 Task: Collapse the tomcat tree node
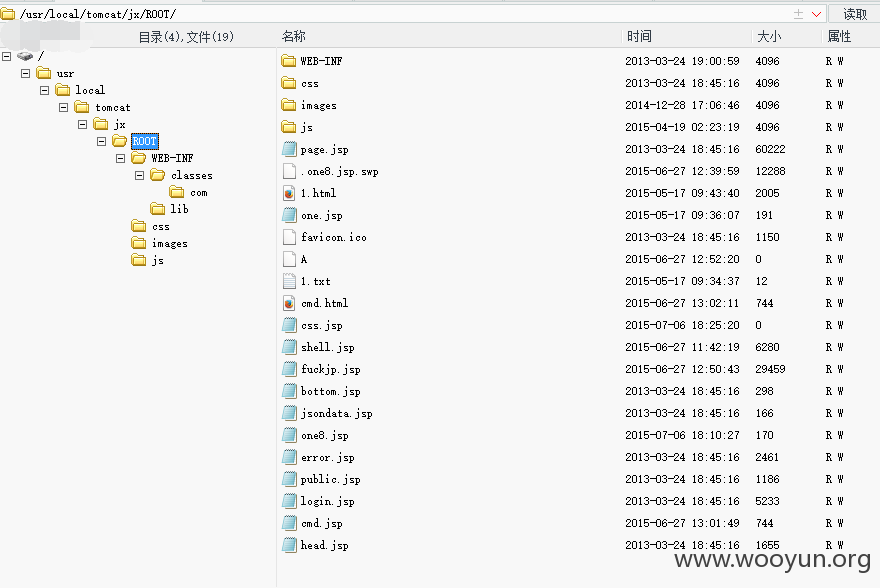(63, 107)
